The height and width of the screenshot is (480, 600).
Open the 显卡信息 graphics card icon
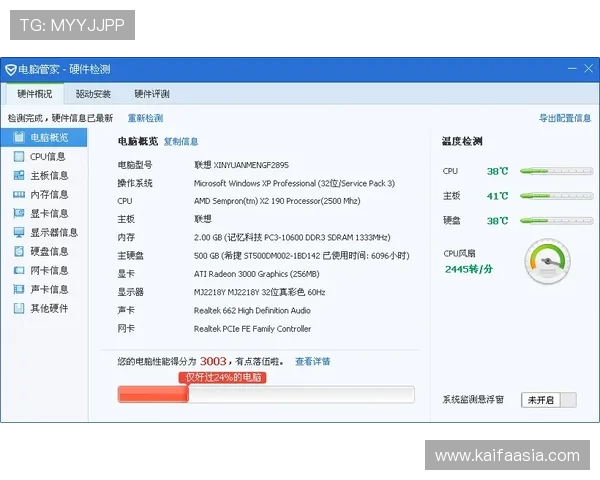click(x=18, y=213)
